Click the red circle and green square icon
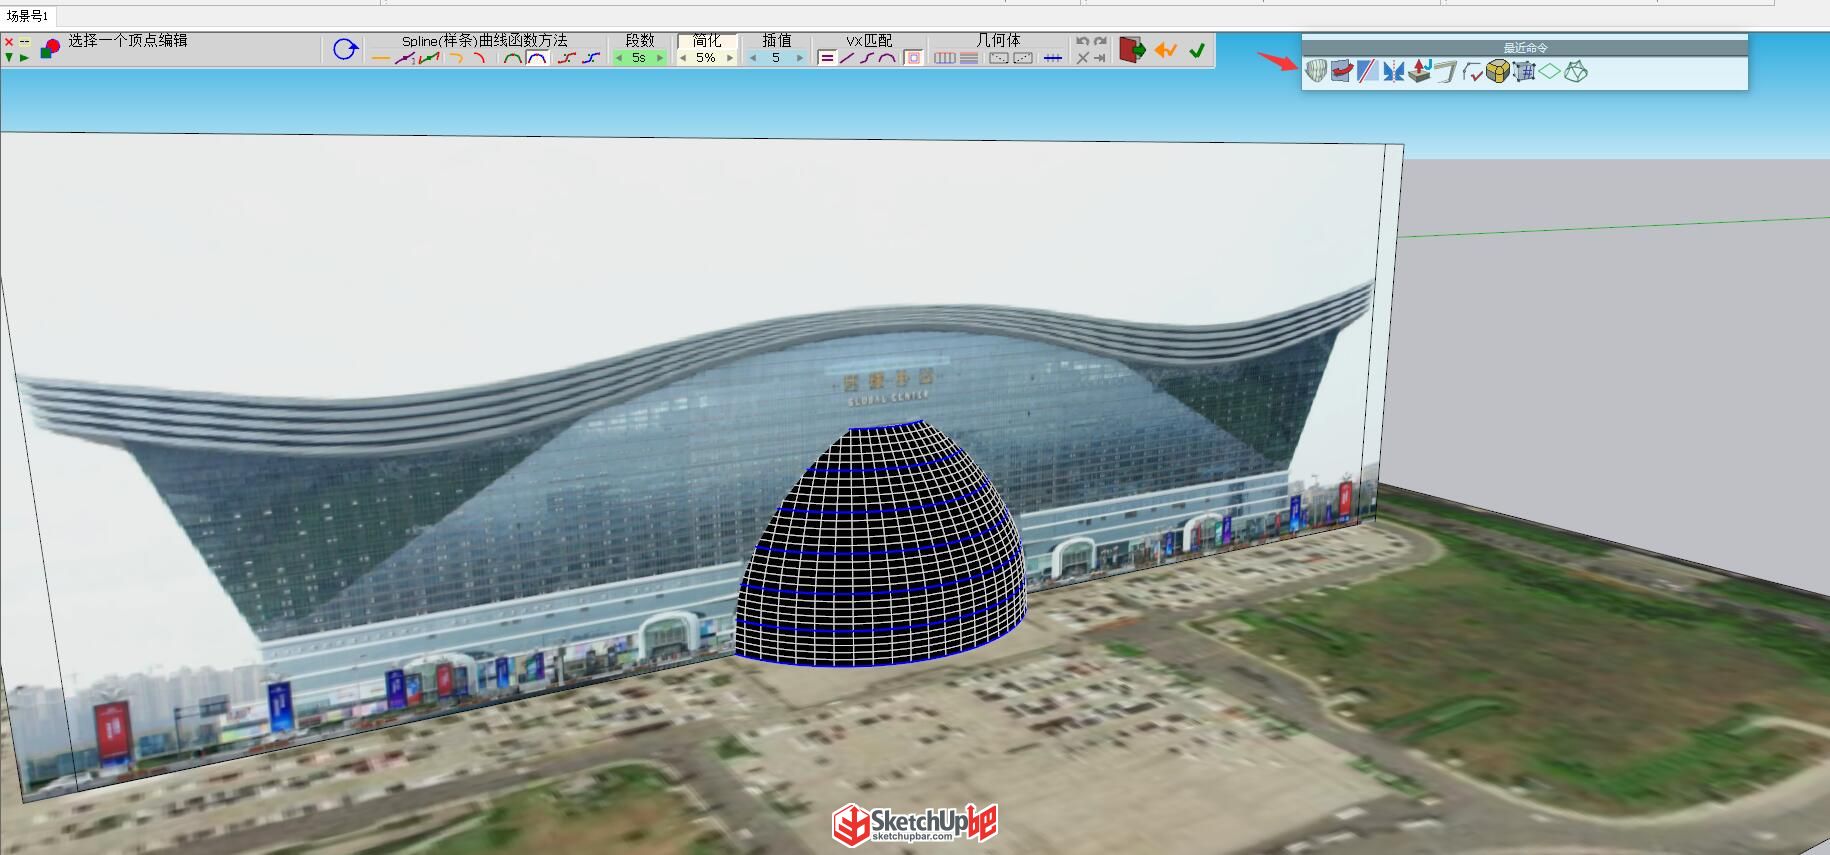Viewport: 1830px width, 855px height. pos(50,48)
